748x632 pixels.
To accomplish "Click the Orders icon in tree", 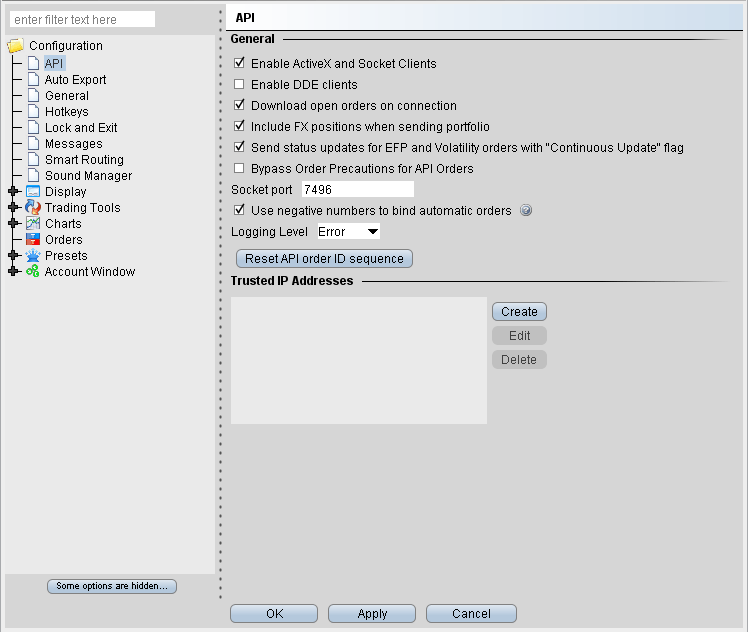I will 33,240.
